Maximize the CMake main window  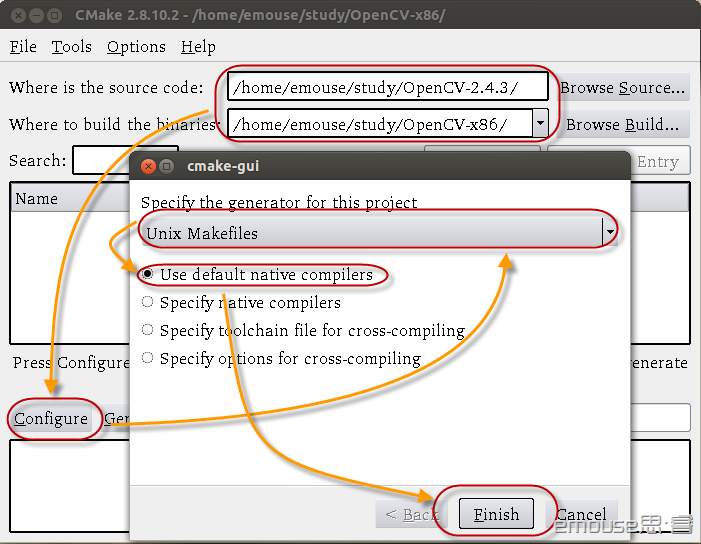click(x=55, y=15)
